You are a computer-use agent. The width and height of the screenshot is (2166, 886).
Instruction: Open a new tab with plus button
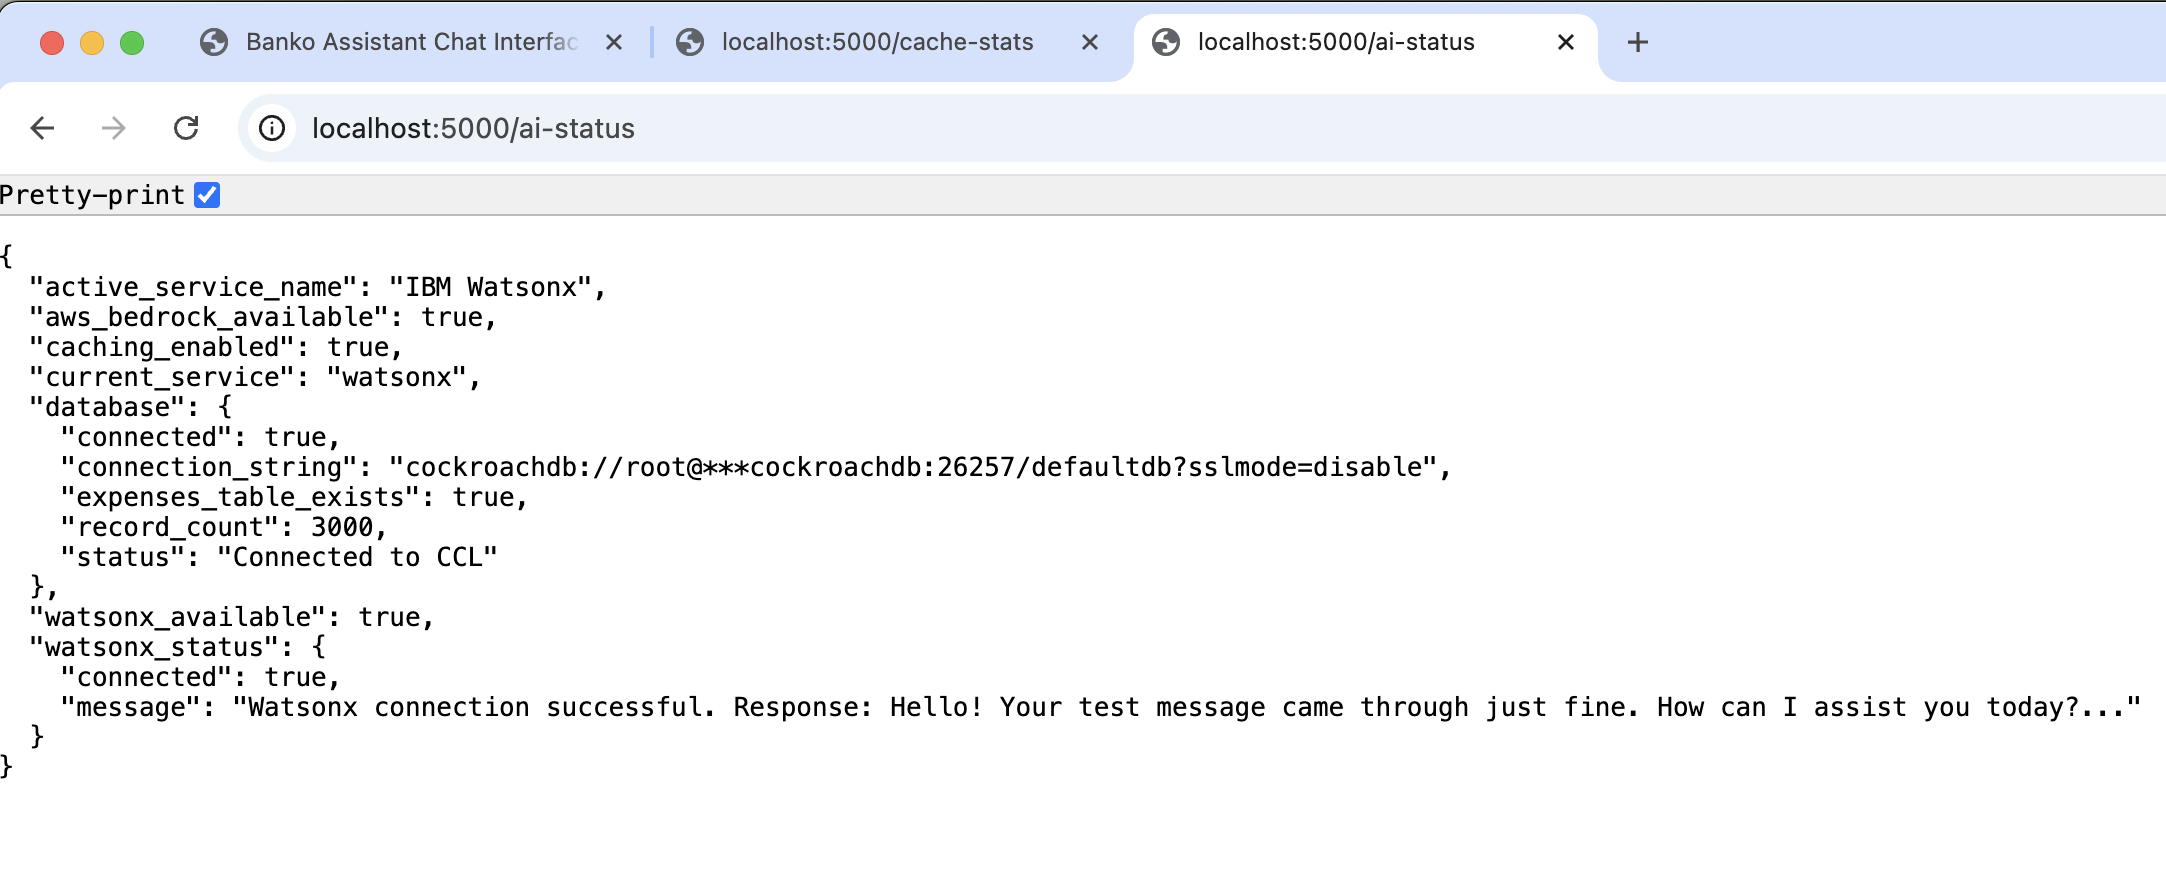pyautogui.click(x=1638, y=42)
